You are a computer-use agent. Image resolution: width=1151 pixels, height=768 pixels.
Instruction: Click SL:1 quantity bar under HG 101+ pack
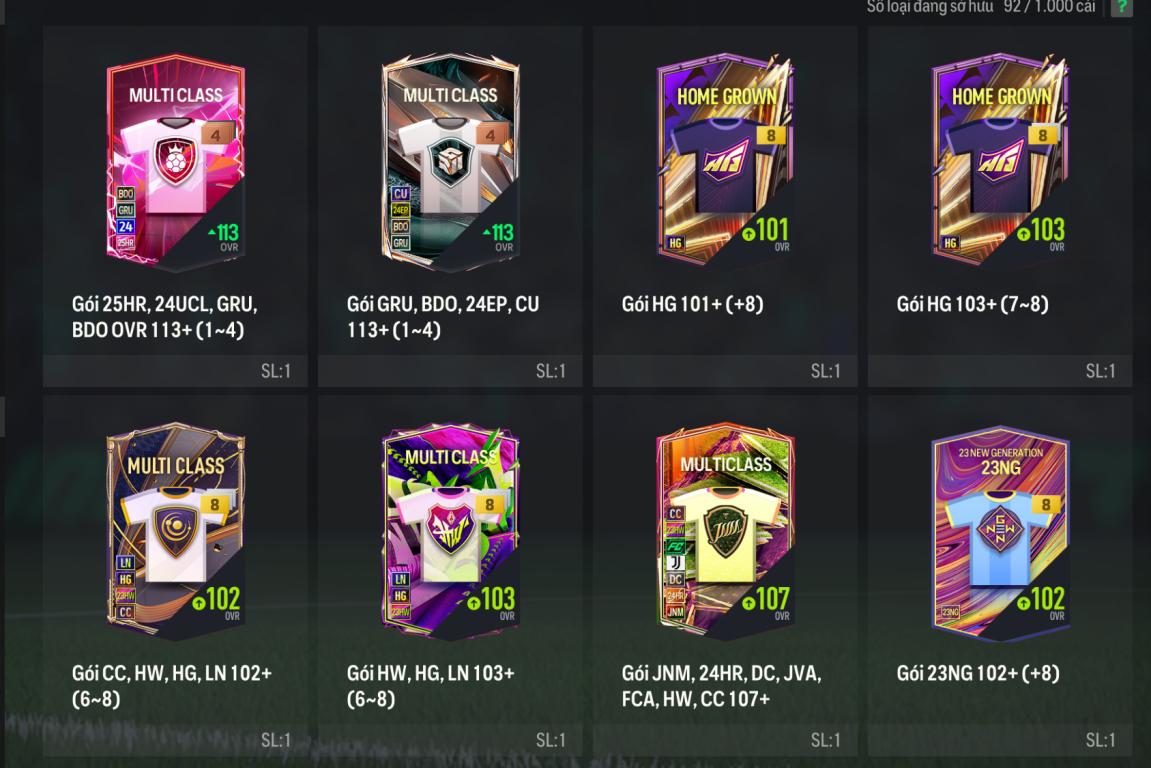coord(725,371)
